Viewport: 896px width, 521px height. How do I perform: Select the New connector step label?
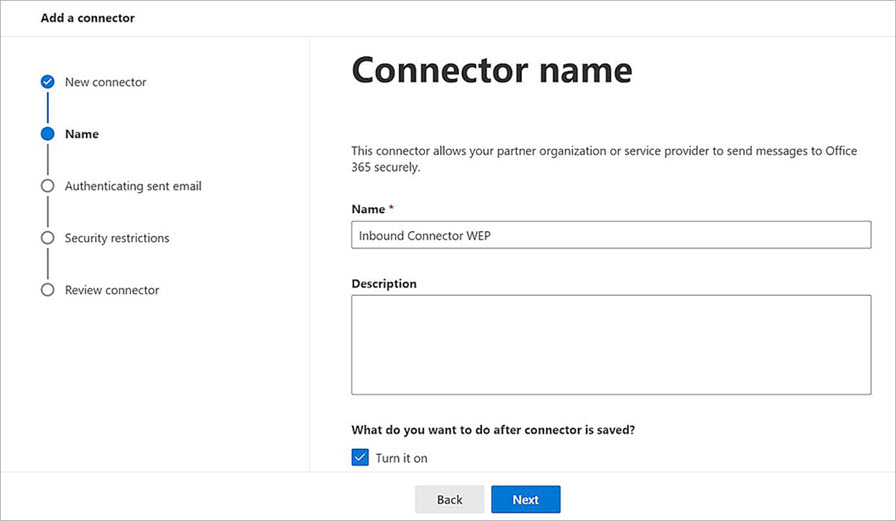pos(105,82)
